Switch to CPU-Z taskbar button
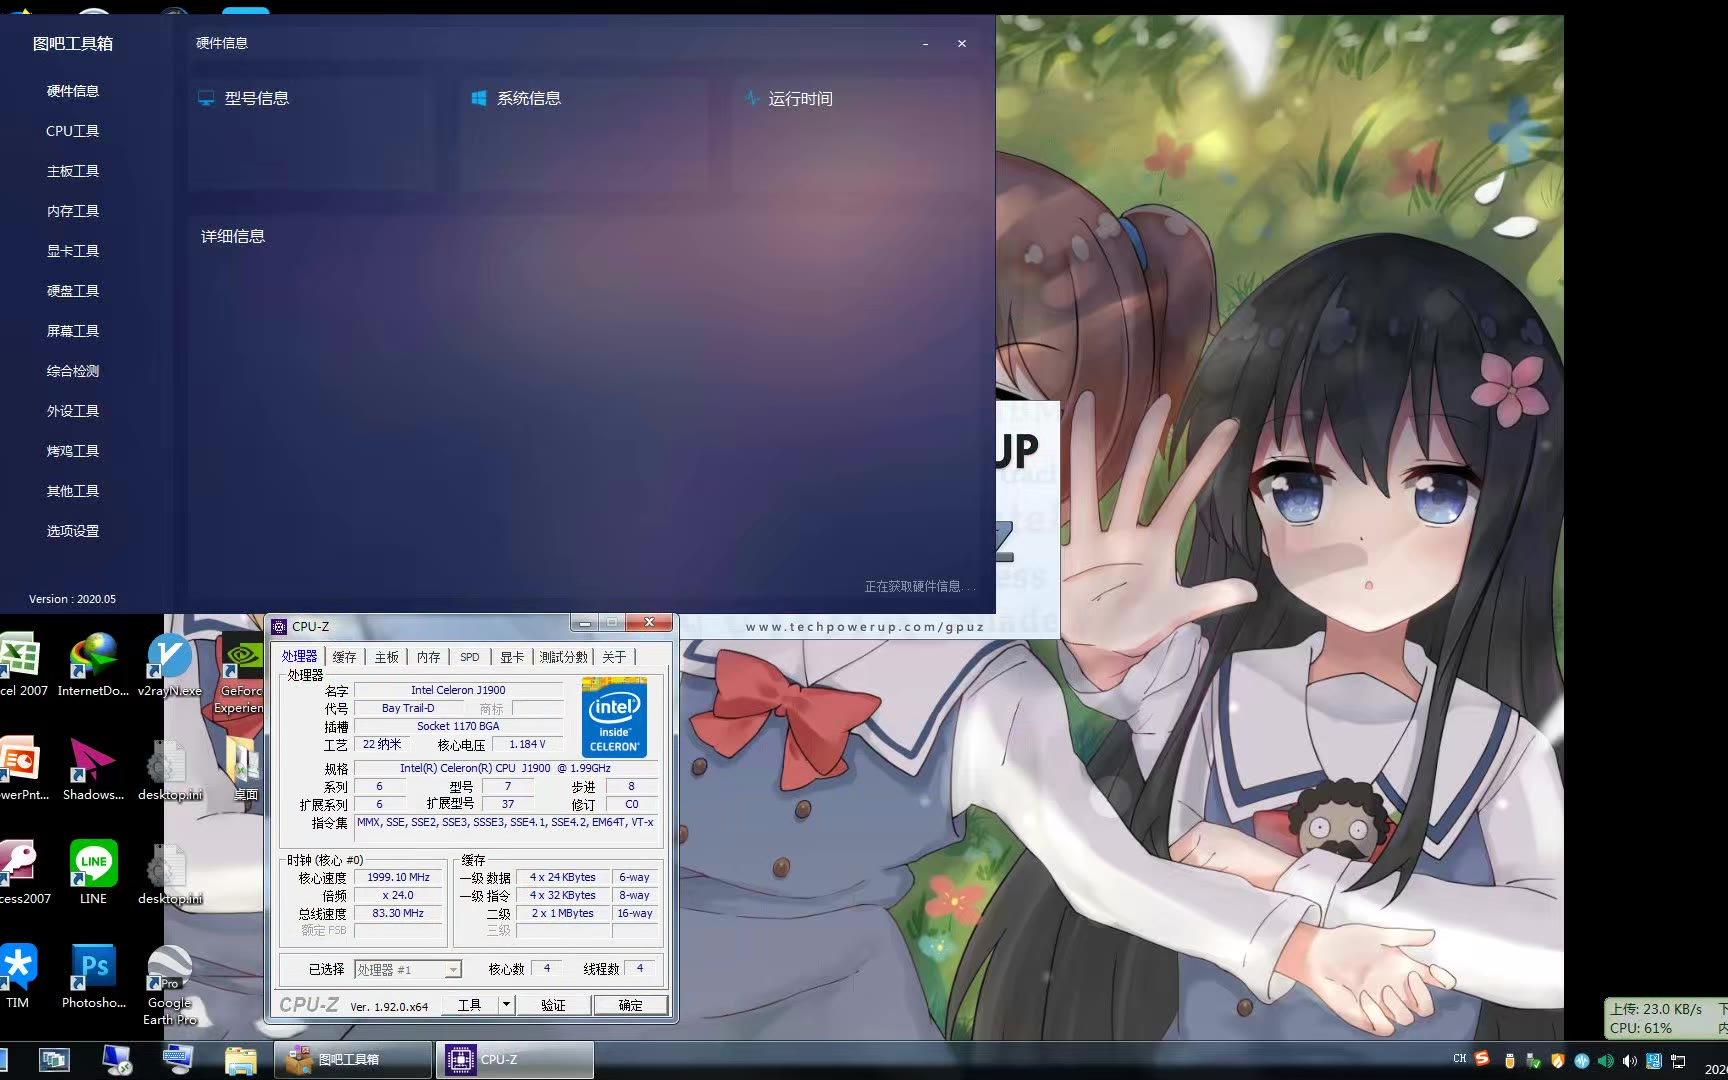Screen dimensions: 1728x1080 click(514, 1060)
